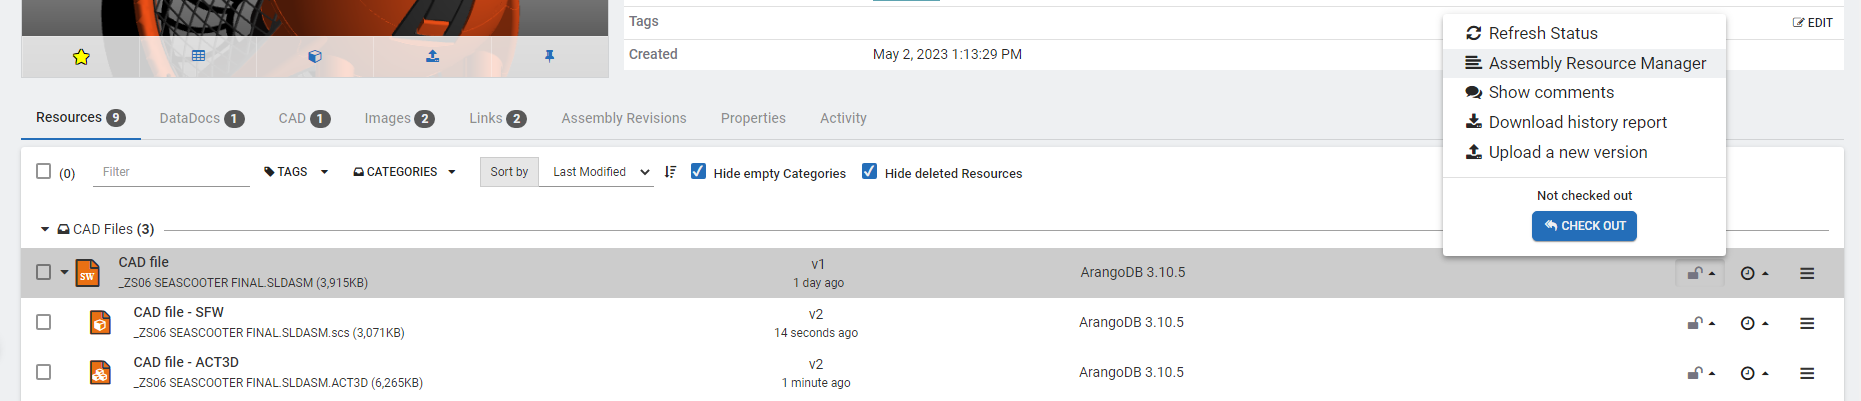Uncheck Hide deleted Resources

pyautogui.click(x=870, y=172)
